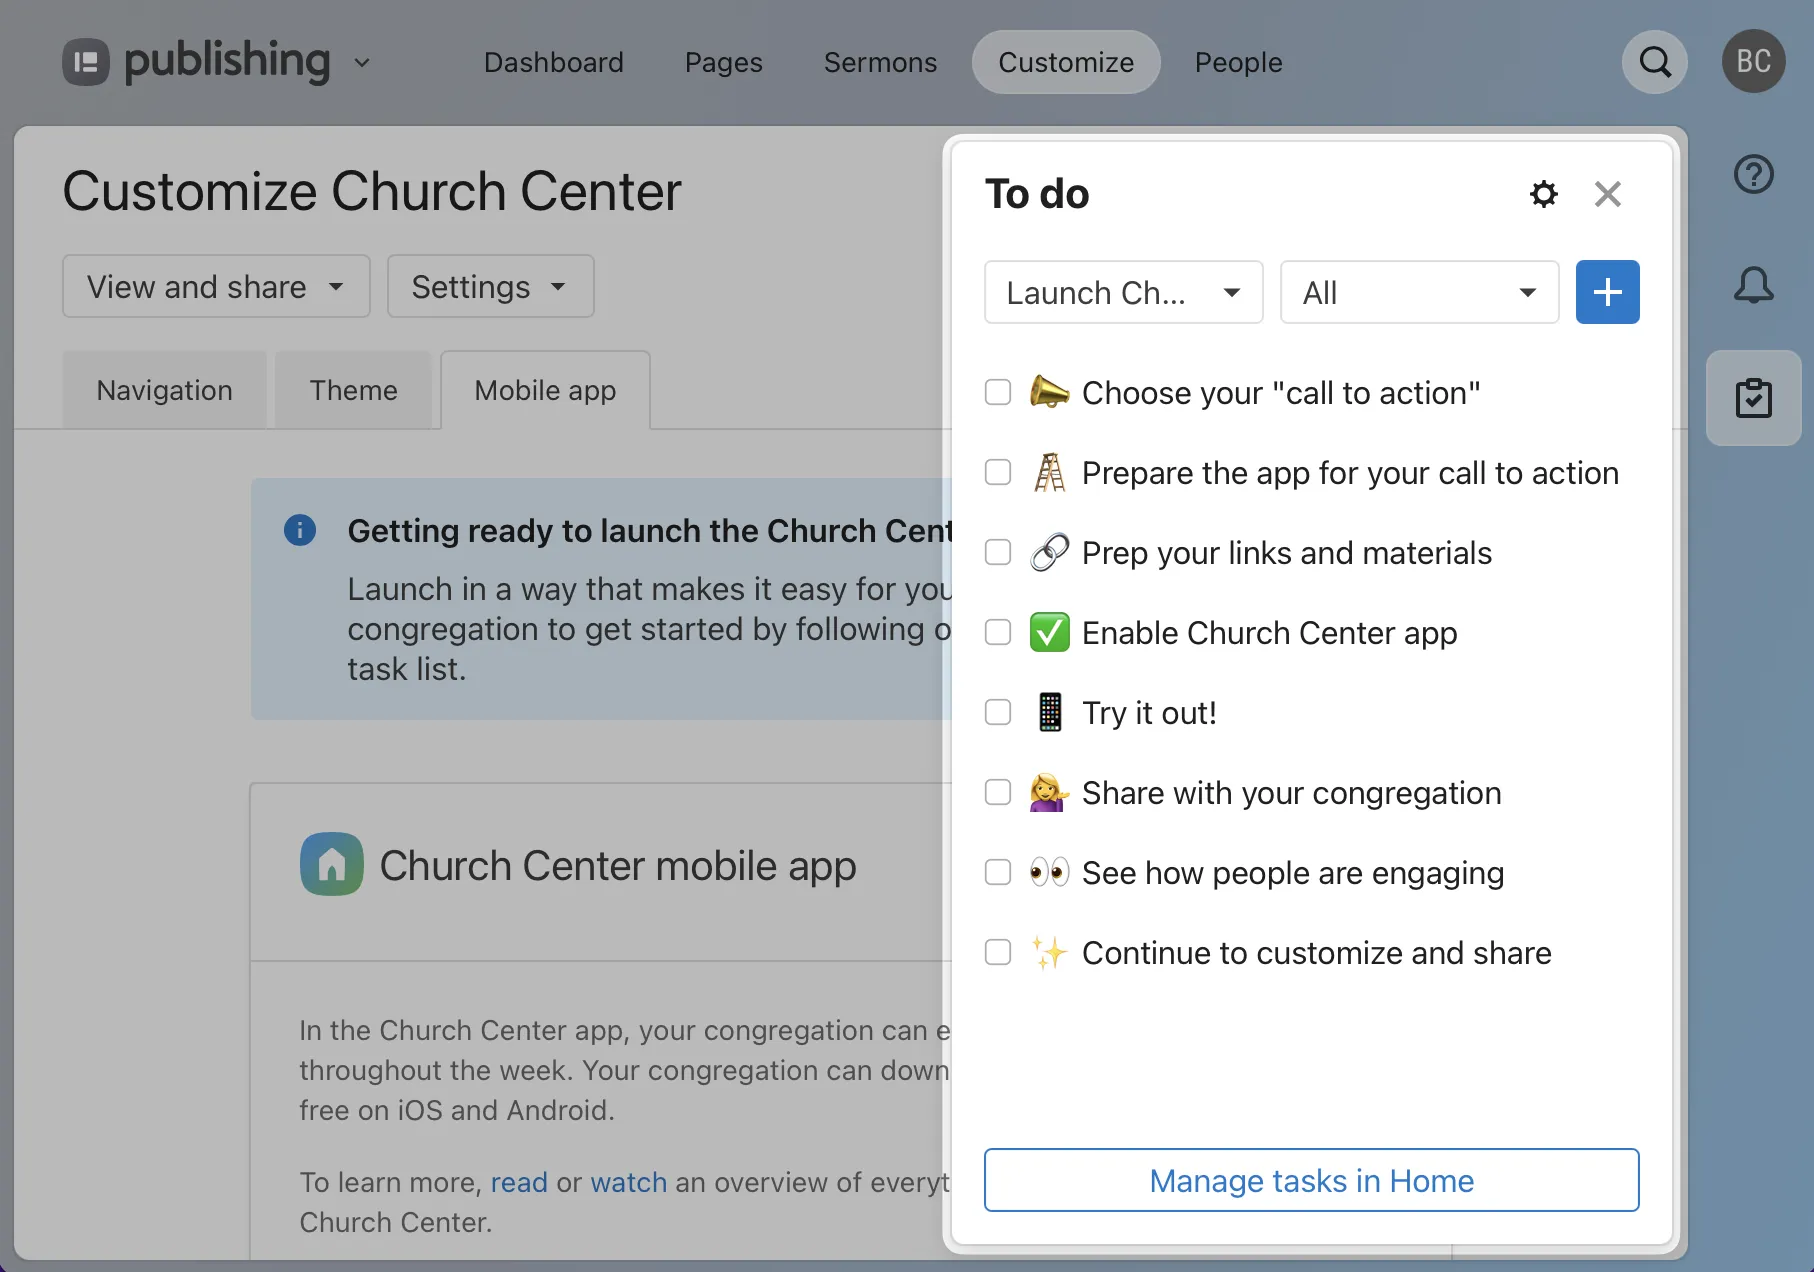Click Manage tasks in Home
Viewport: 1814px width, 1272px height.
click(x=1311, y=1180)
